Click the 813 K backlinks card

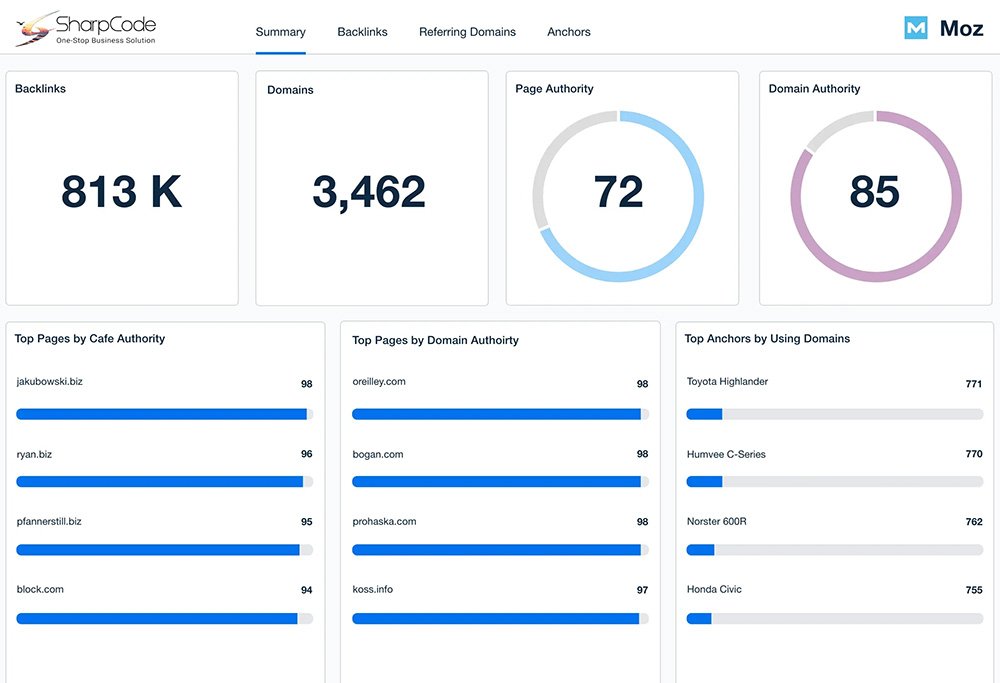pos(122,191)
